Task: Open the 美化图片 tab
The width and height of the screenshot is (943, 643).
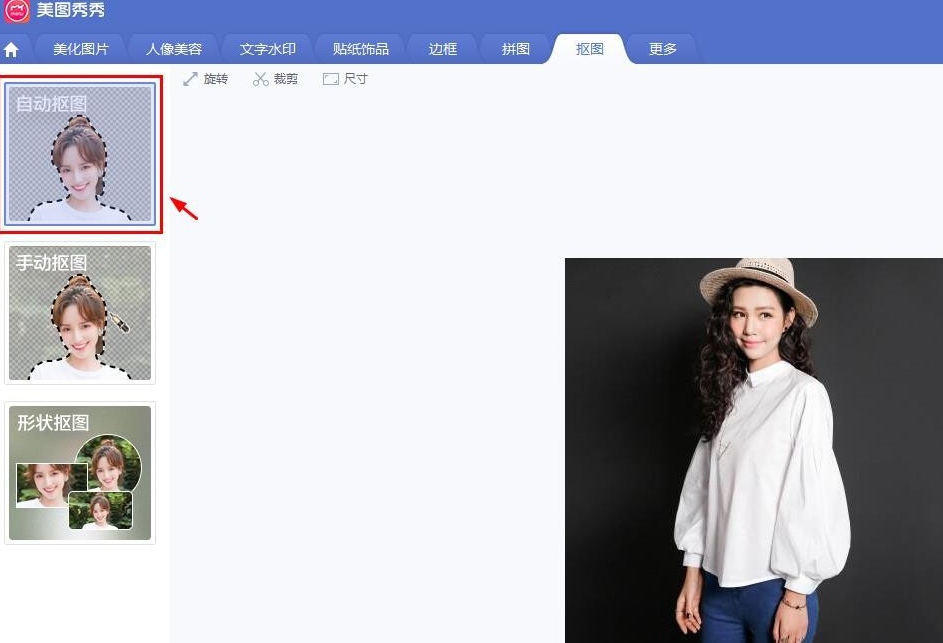Action: pos(81,49)
